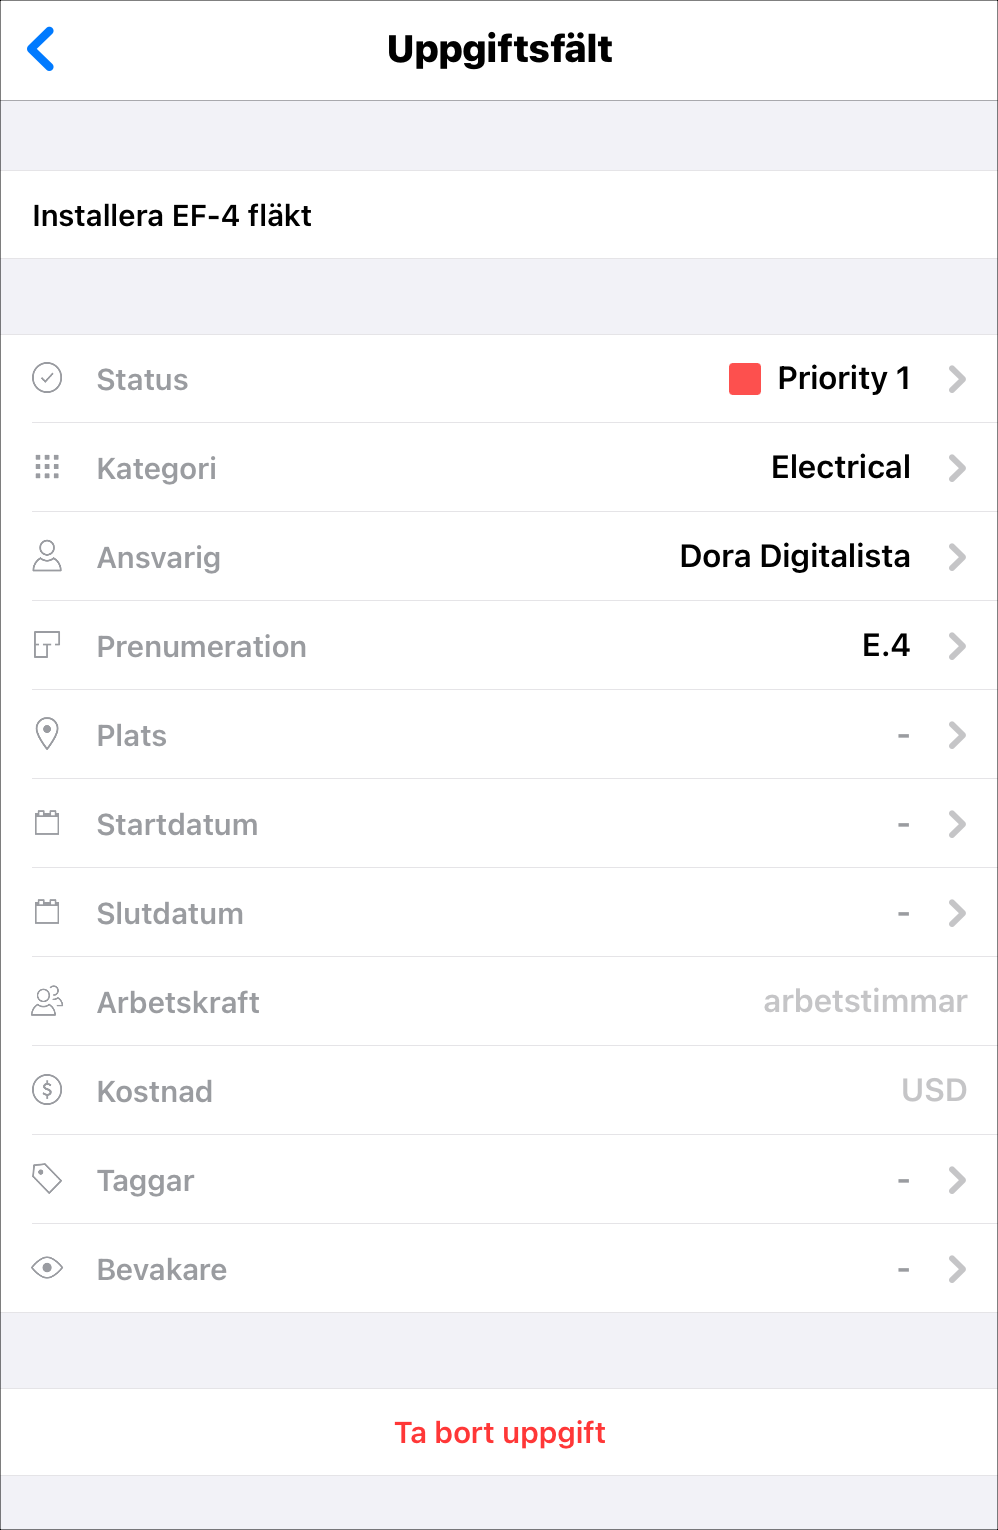Click the Kostnad dollar coin icon
The width and height of the screenshot is (998, 1530).
coord(47,1090)
